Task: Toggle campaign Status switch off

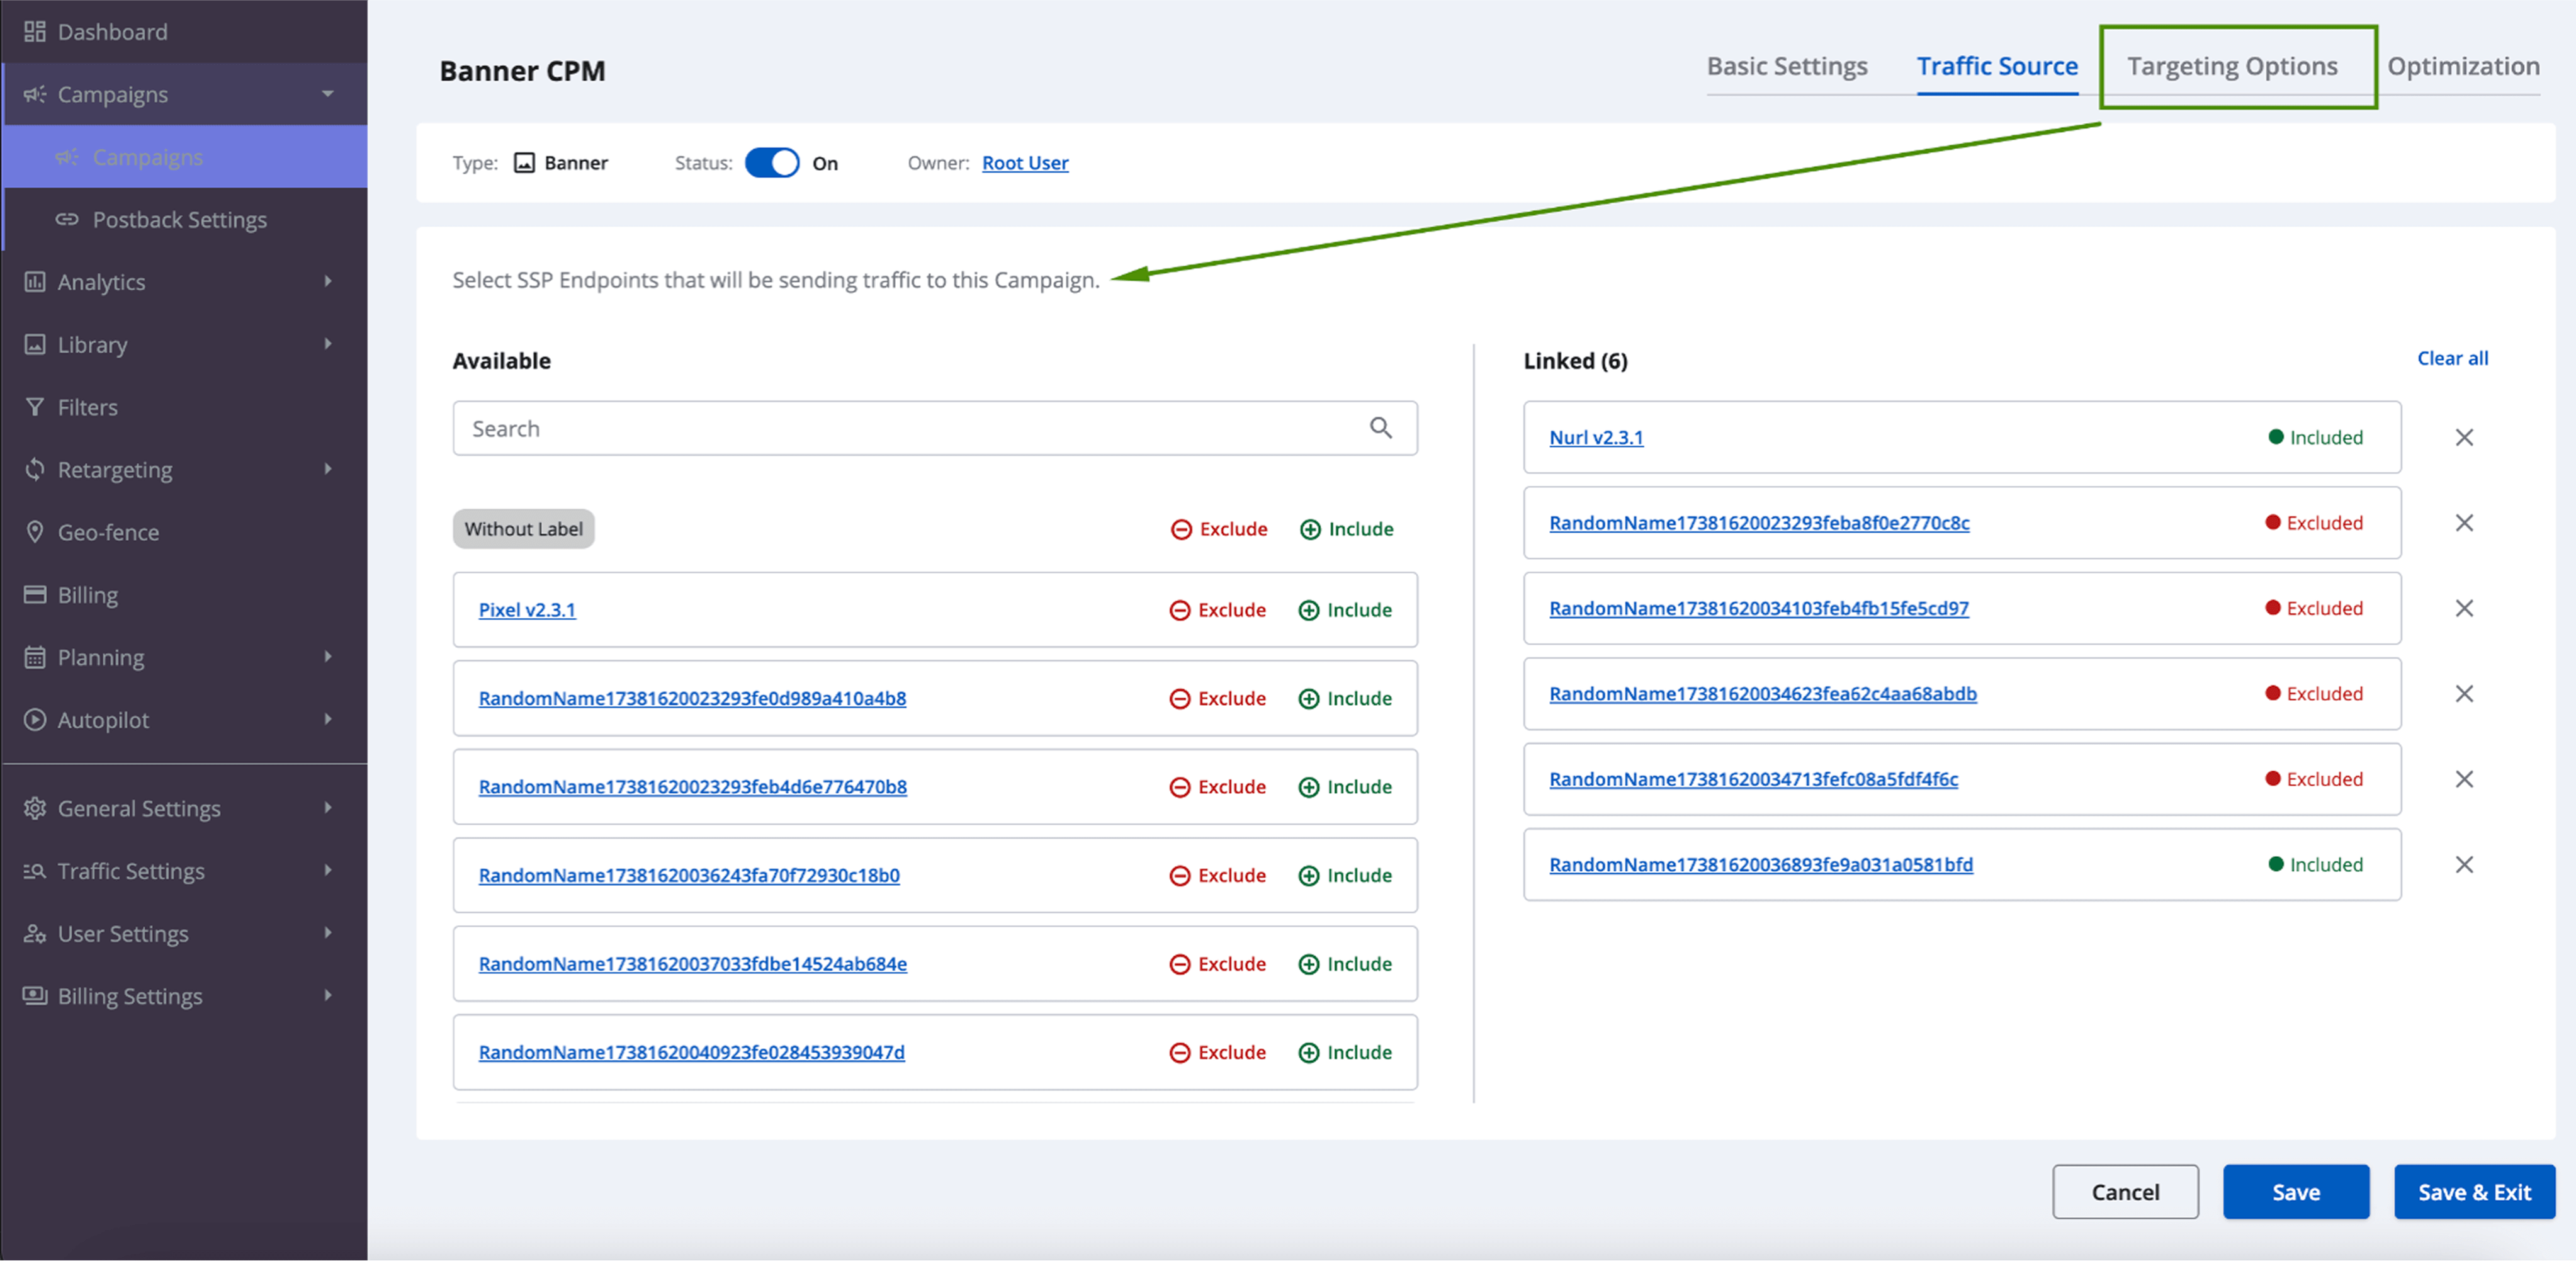Action: pyautogui.click(x=772, y=163)
